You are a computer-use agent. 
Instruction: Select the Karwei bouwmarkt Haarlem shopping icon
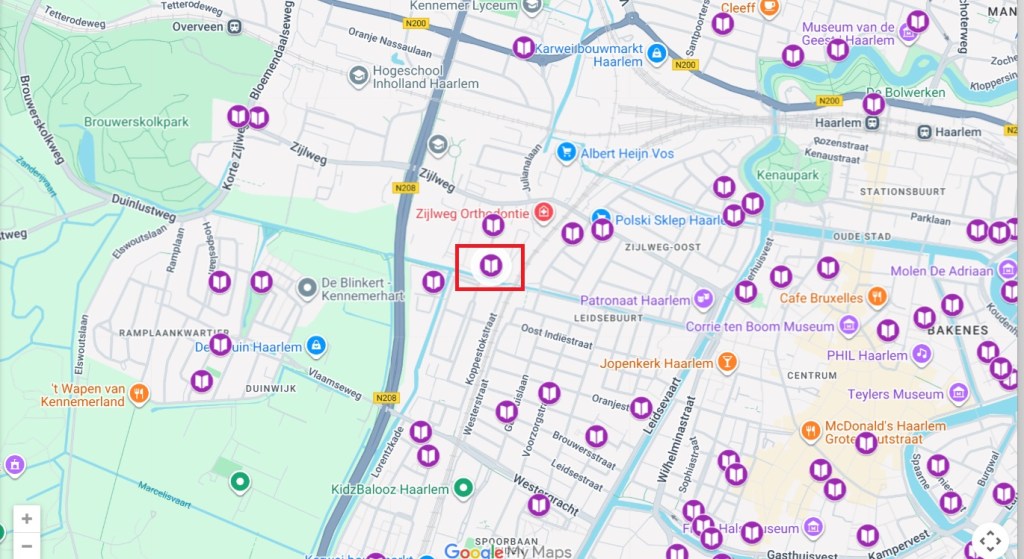657,54
